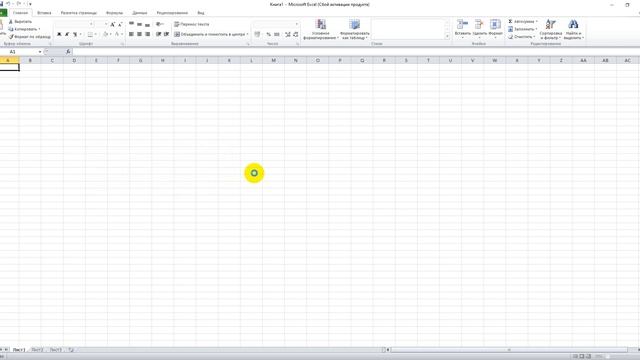
Task: Open Sort & Filter (Сортировка и фильтр)
Action: [551, 29]
